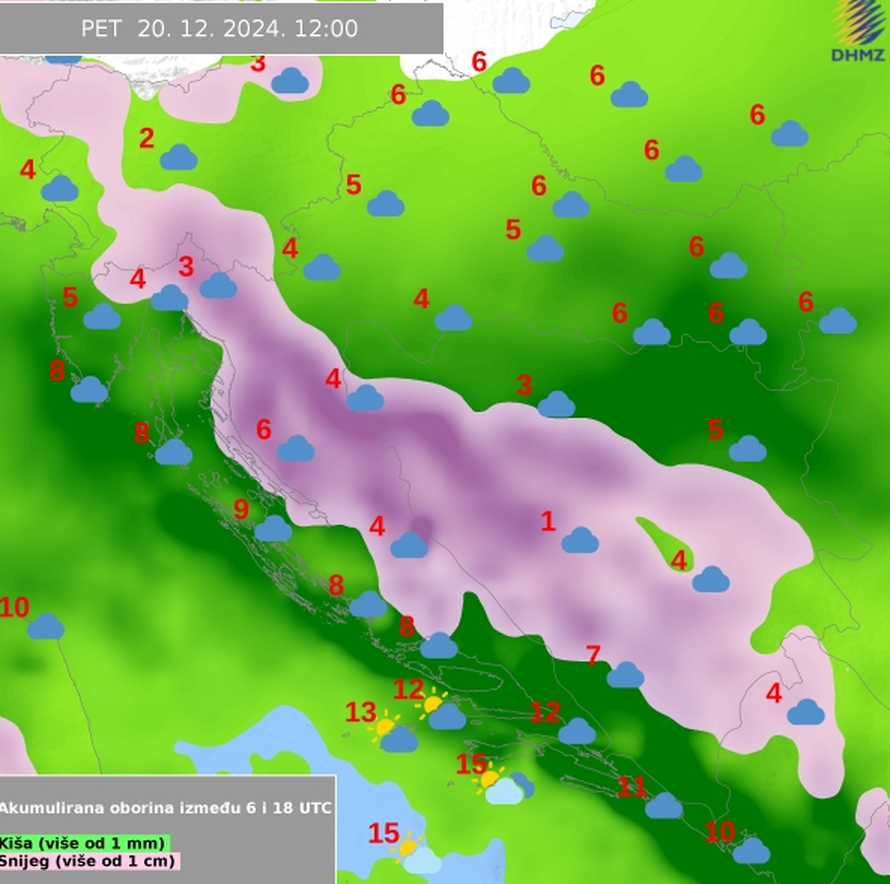Viewport: 890px width, 884px height.
Task: Click the red temperature number 2
Action: 147,139
